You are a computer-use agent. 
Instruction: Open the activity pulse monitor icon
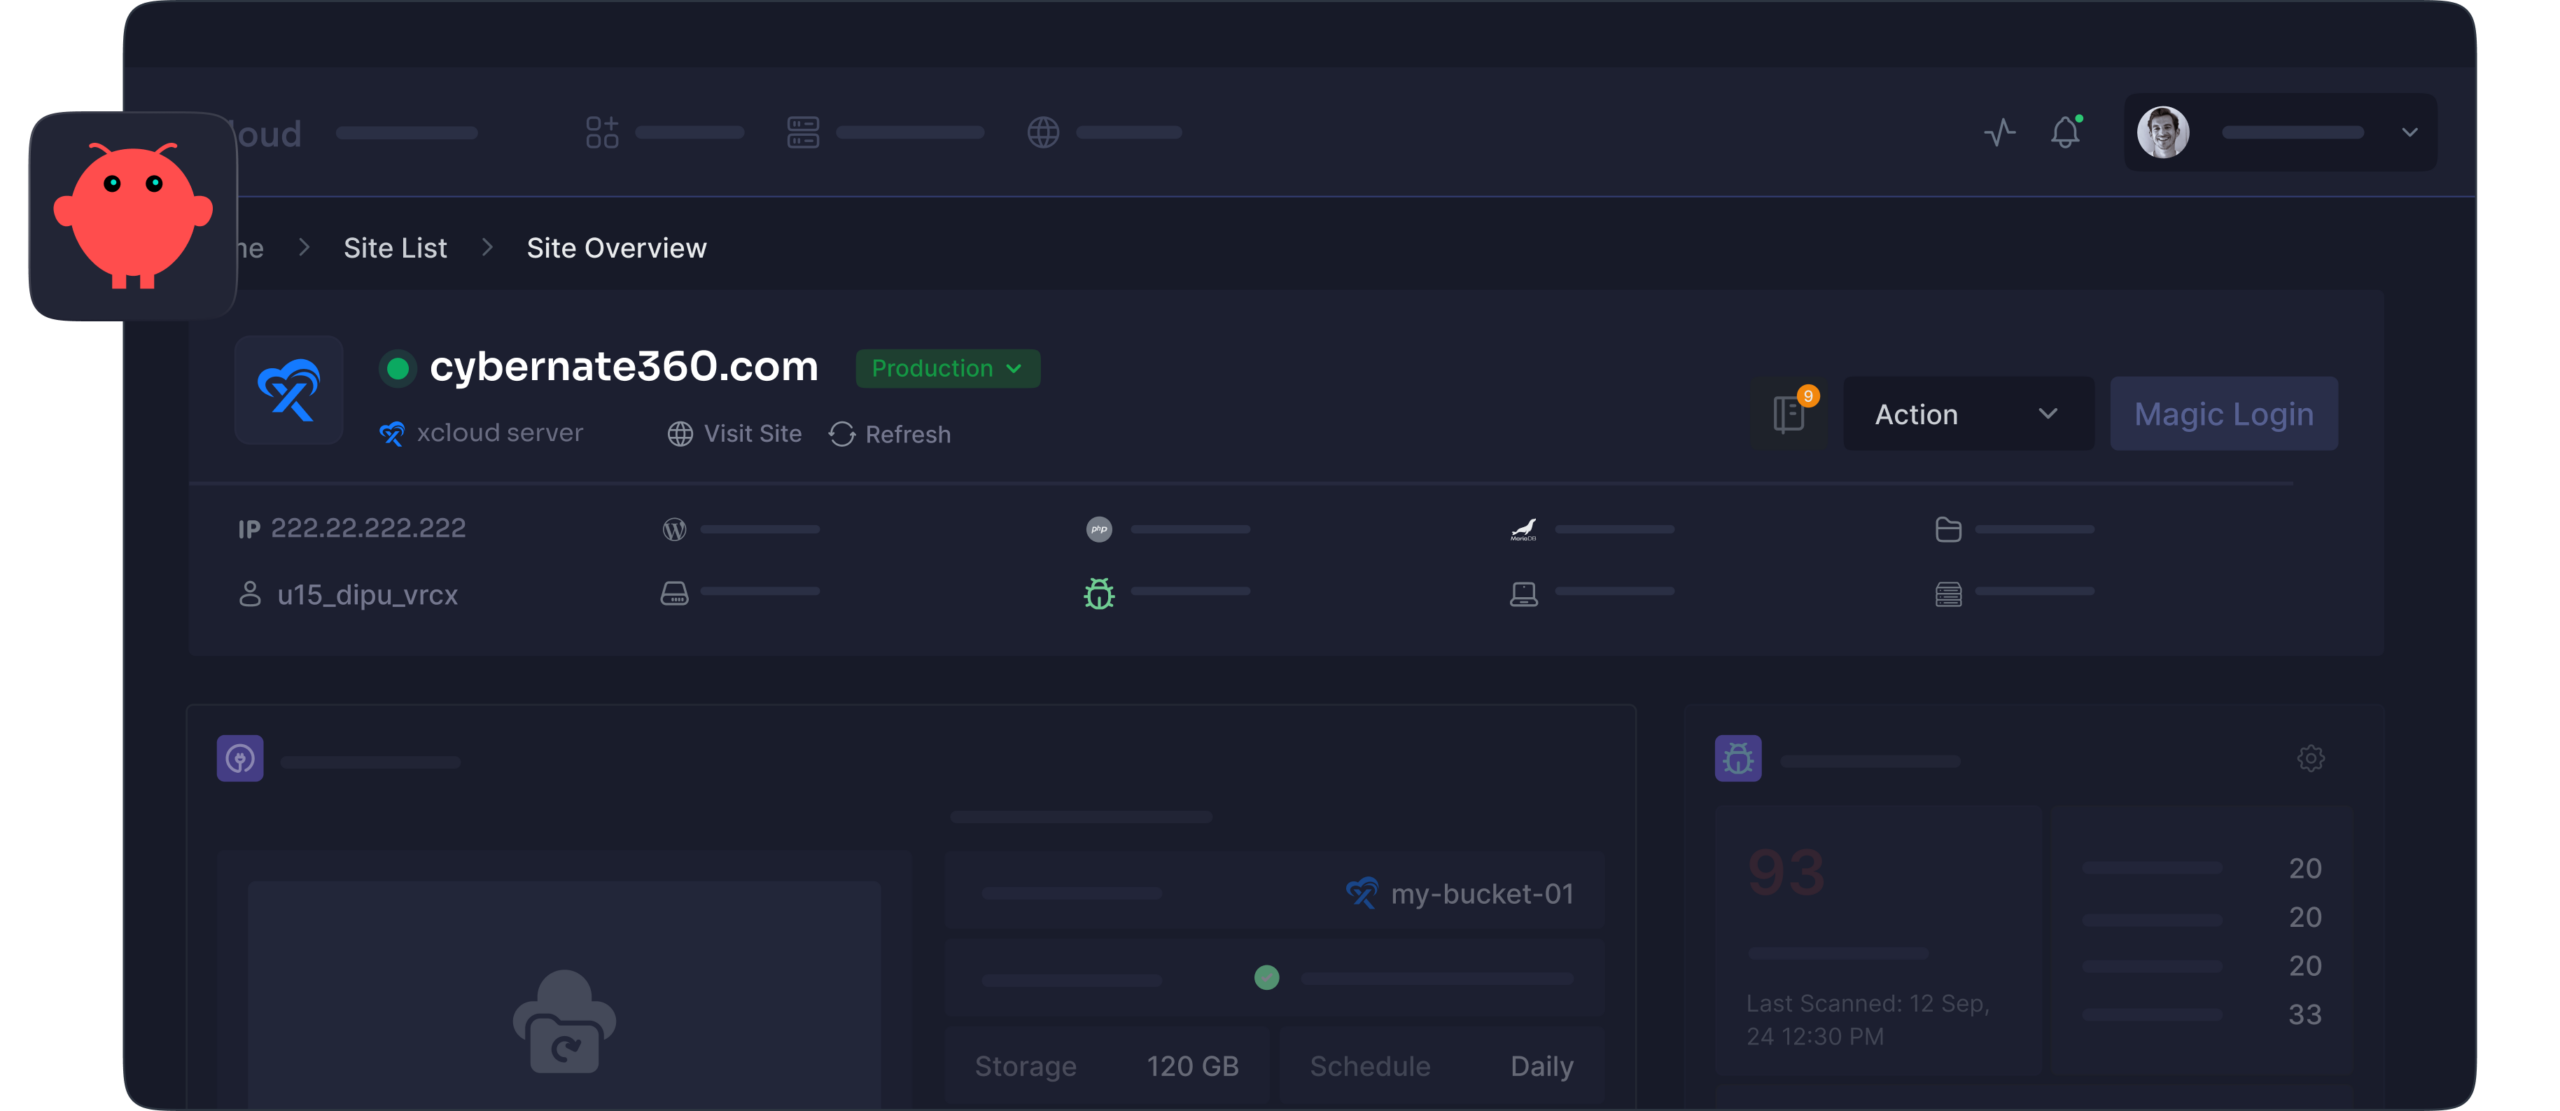coord(2000,132)
